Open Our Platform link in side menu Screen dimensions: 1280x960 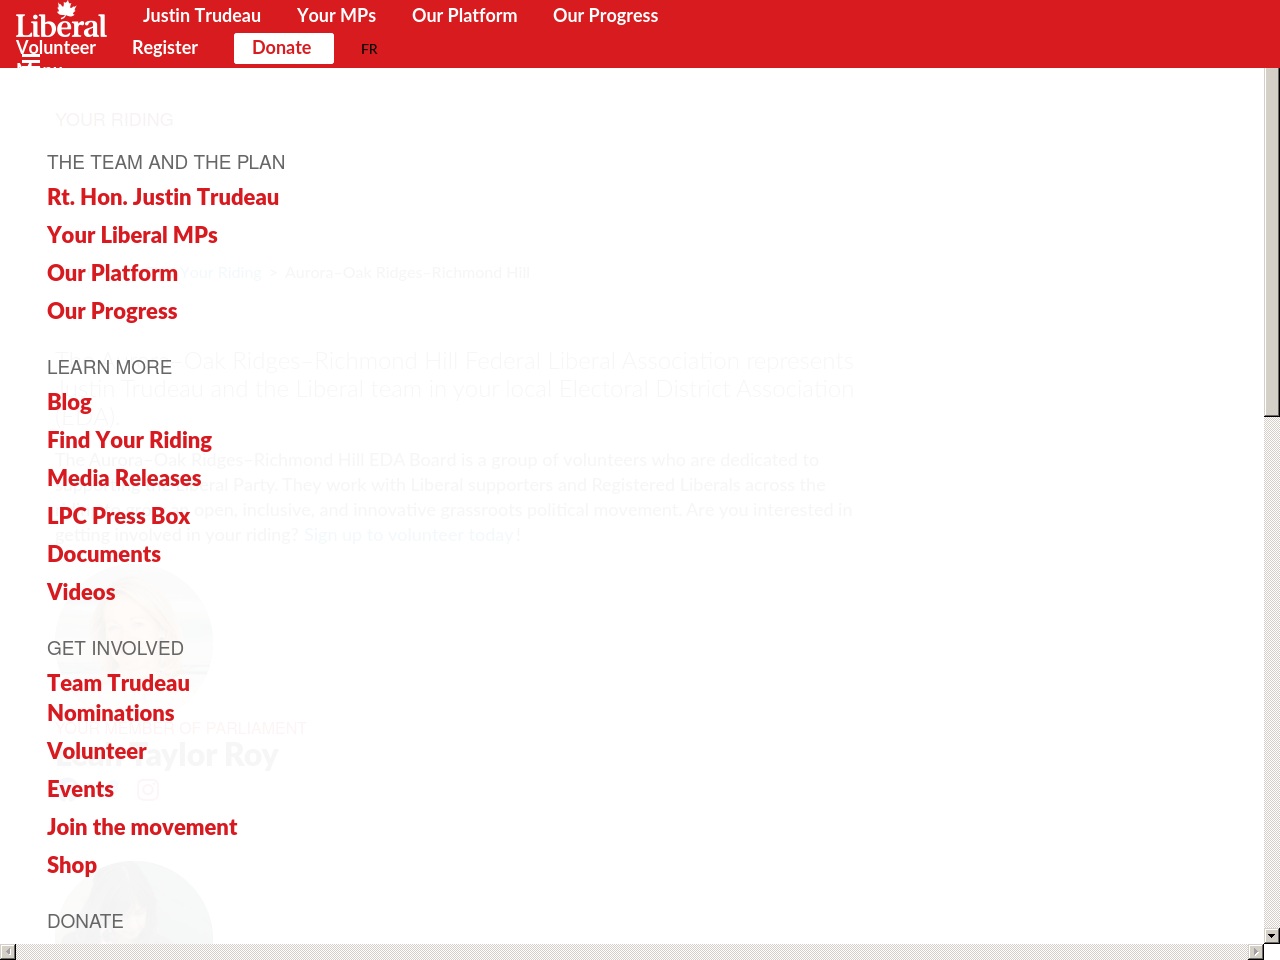(x=112, y=273)
